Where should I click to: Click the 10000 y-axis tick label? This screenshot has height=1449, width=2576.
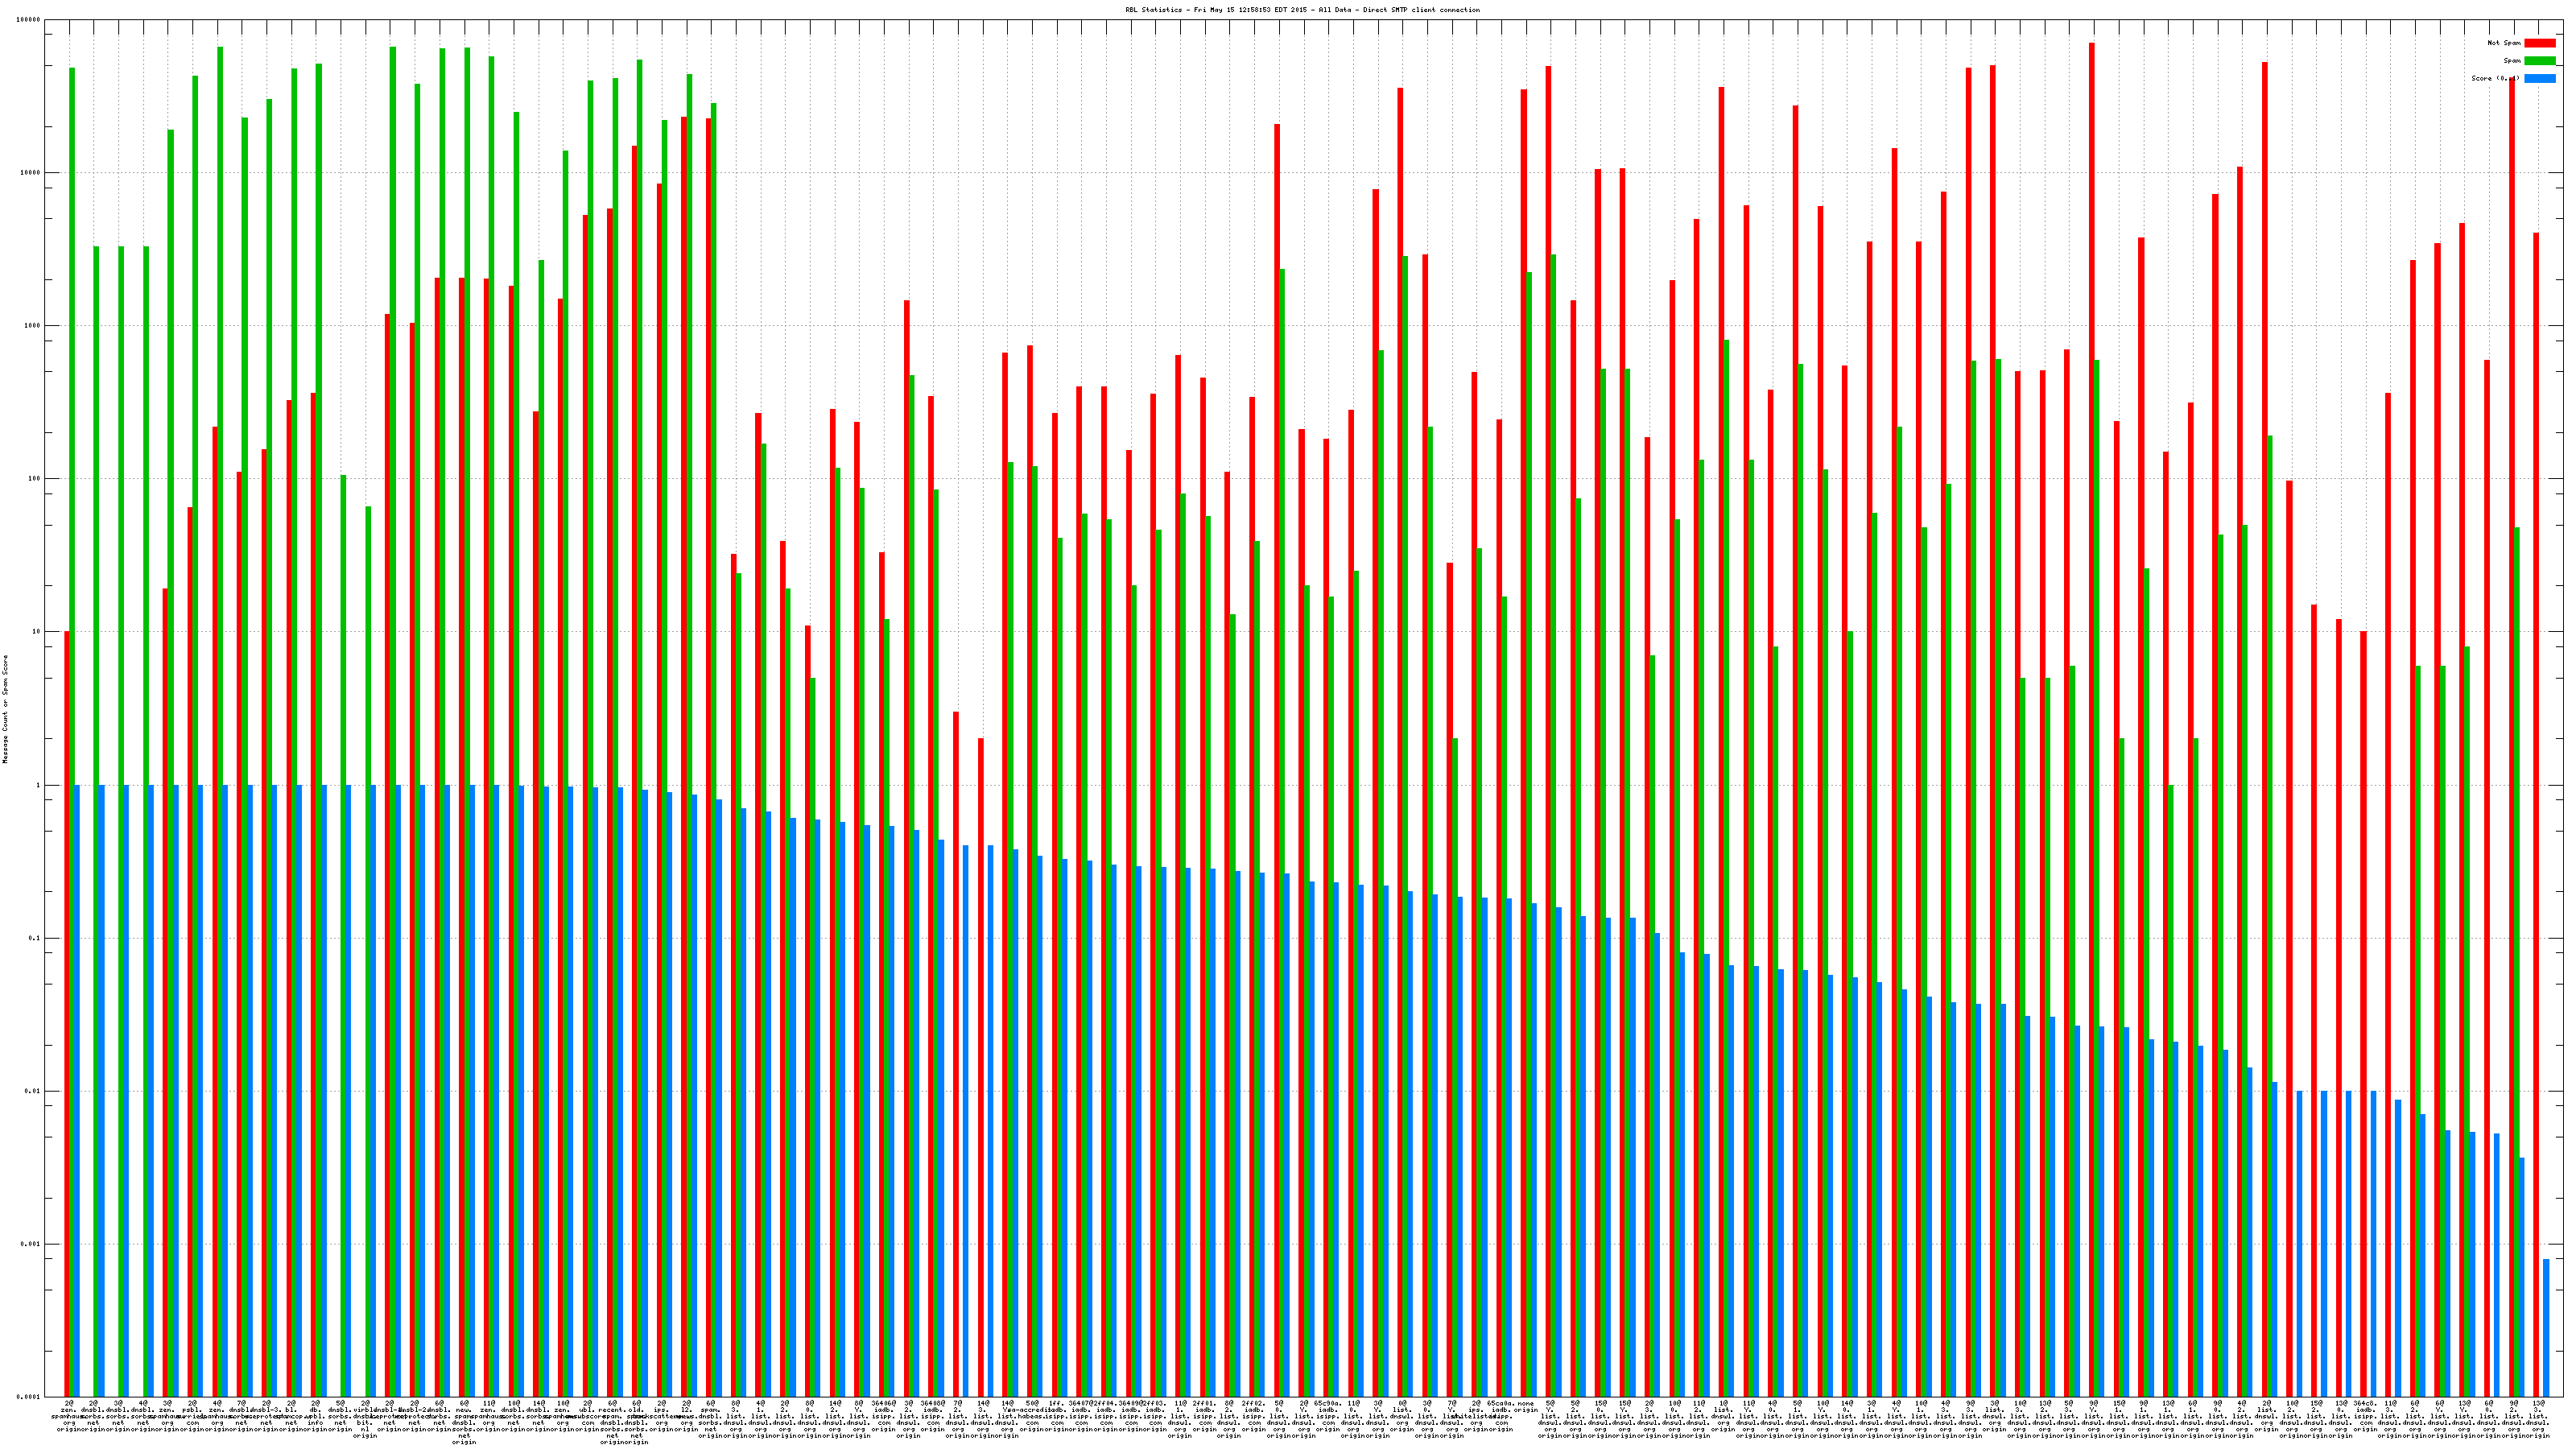pos(30,173)
